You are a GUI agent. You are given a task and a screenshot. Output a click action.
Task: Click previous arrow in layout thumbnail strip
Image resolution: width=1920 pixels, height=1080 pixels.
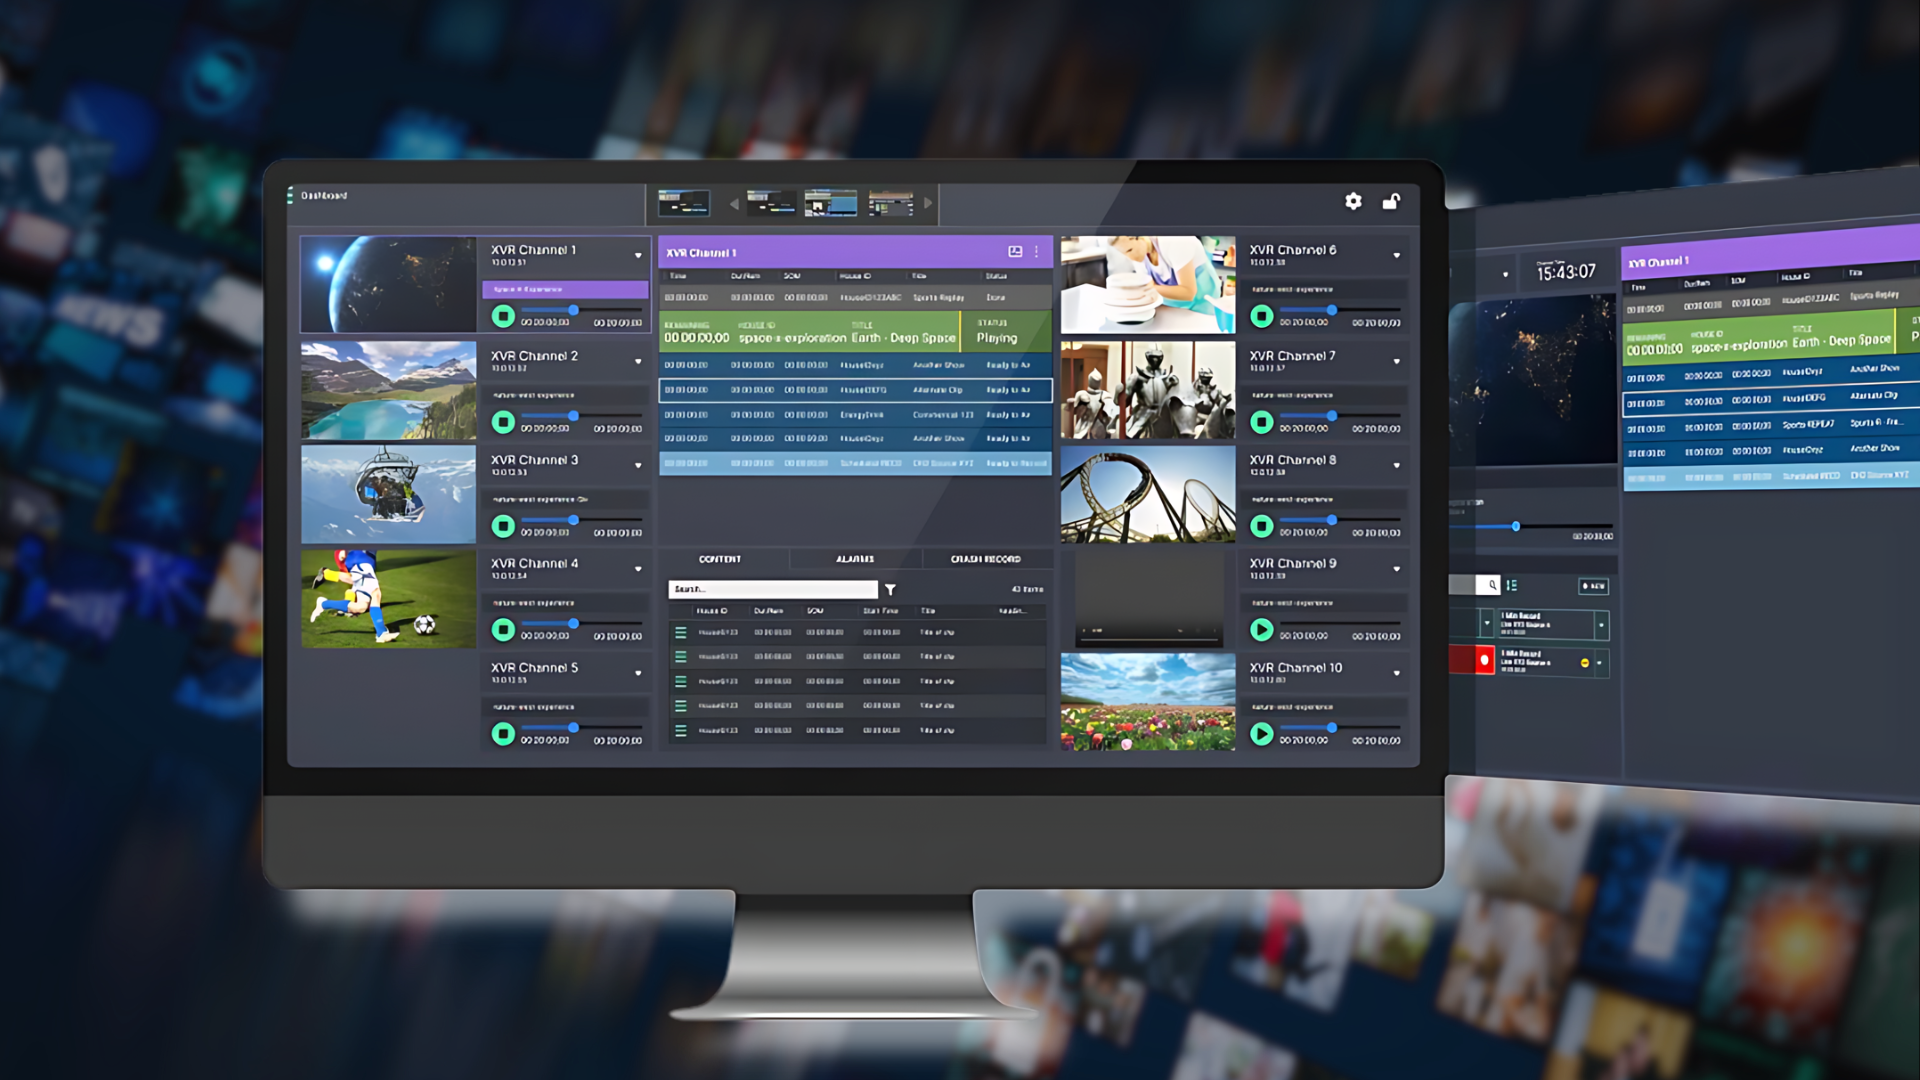point(734,204)
